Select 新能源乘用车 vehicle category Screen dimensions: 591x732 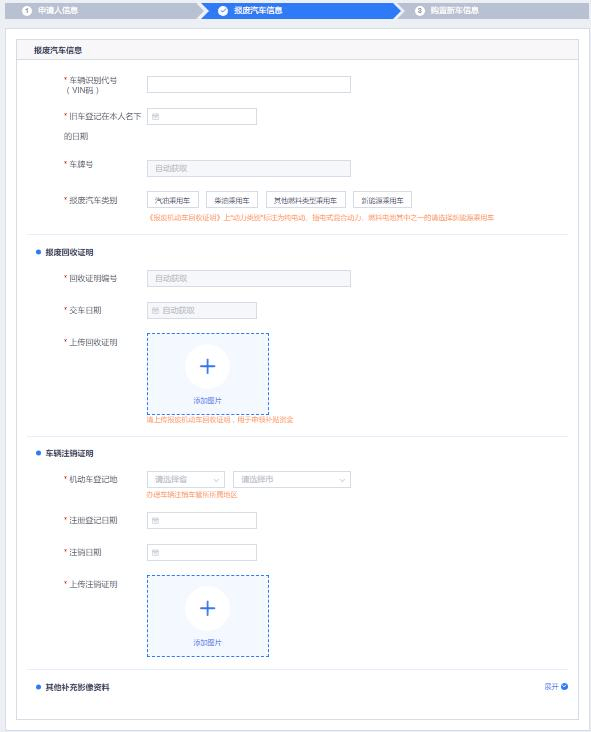pos(382,200)
